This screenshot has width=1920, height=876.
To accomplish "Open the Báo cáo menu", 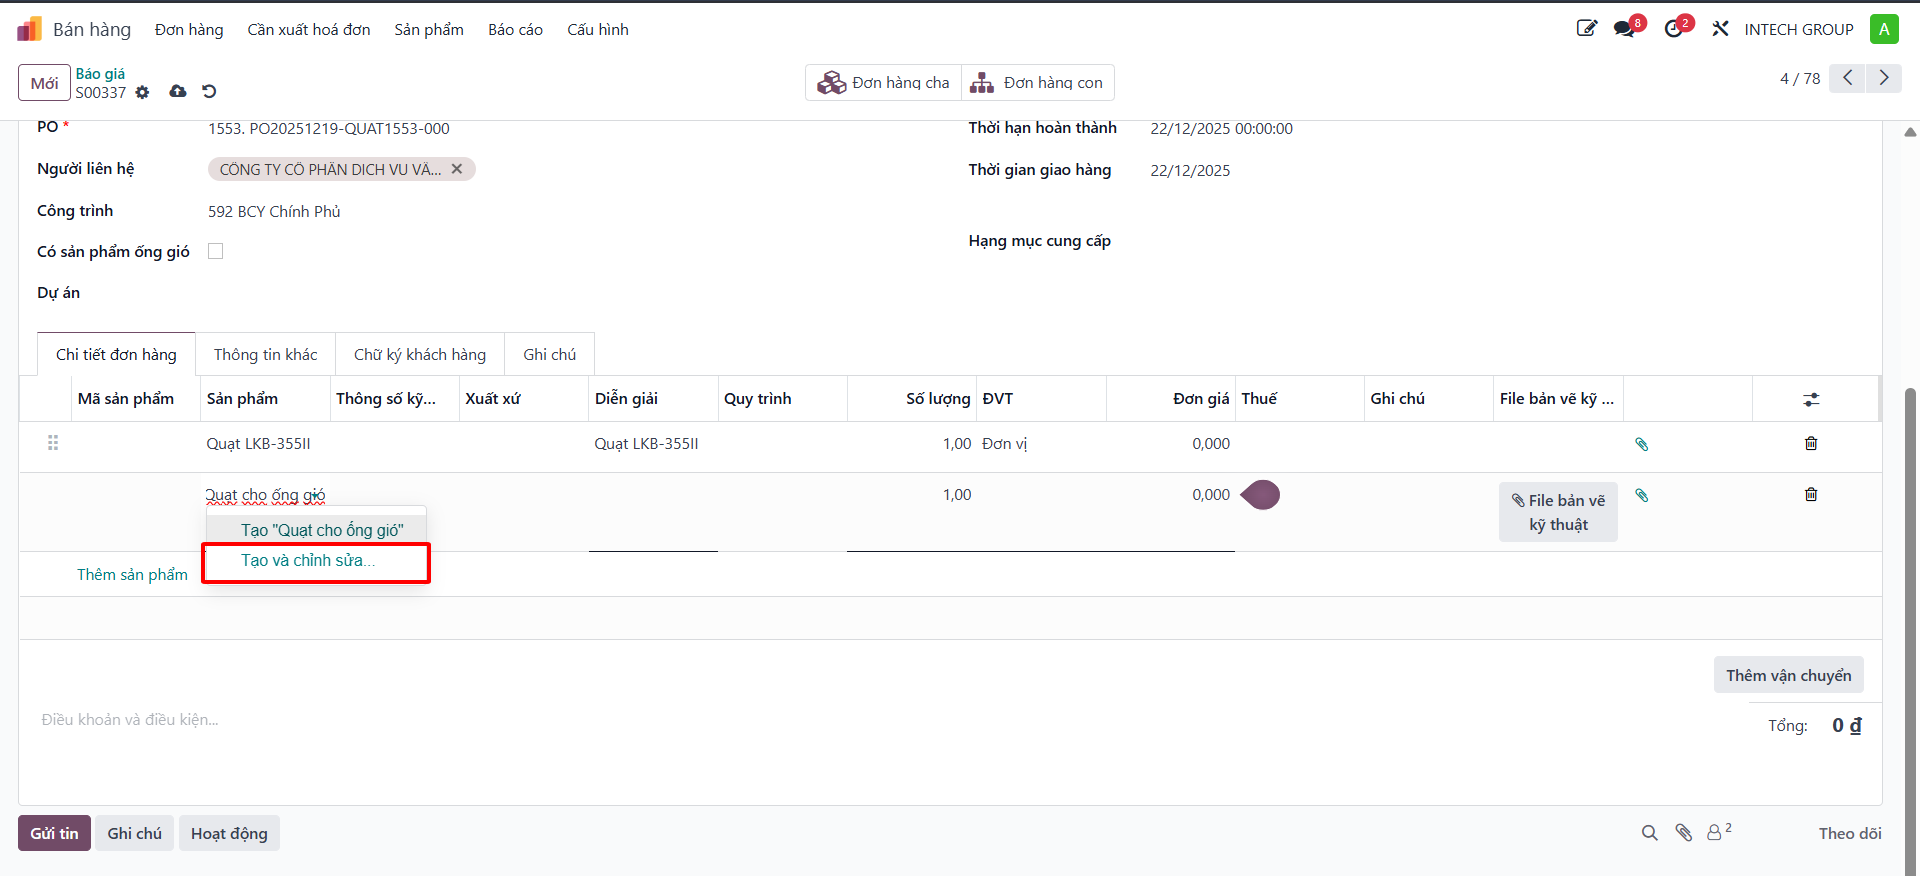I will 516,30.
